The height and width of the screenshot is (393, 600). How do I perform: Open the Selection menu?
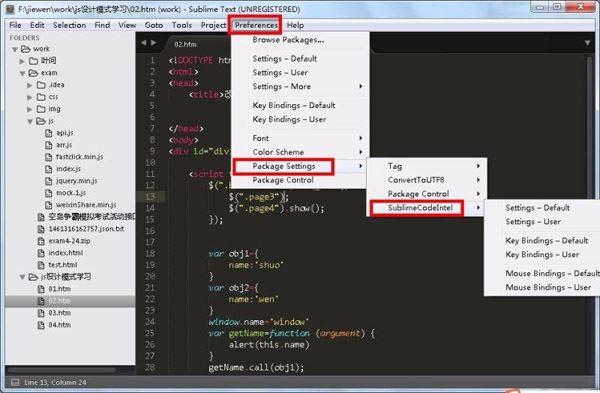[69, 25]
